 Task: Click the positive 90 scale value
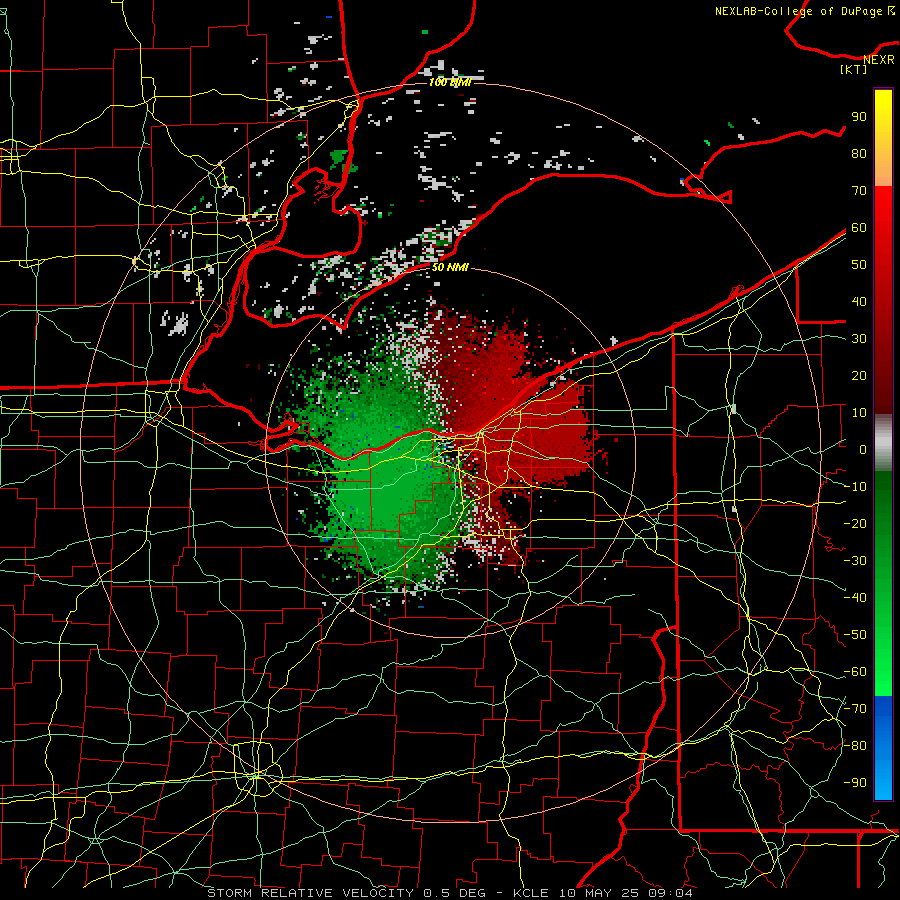click(x=859, y=117)
